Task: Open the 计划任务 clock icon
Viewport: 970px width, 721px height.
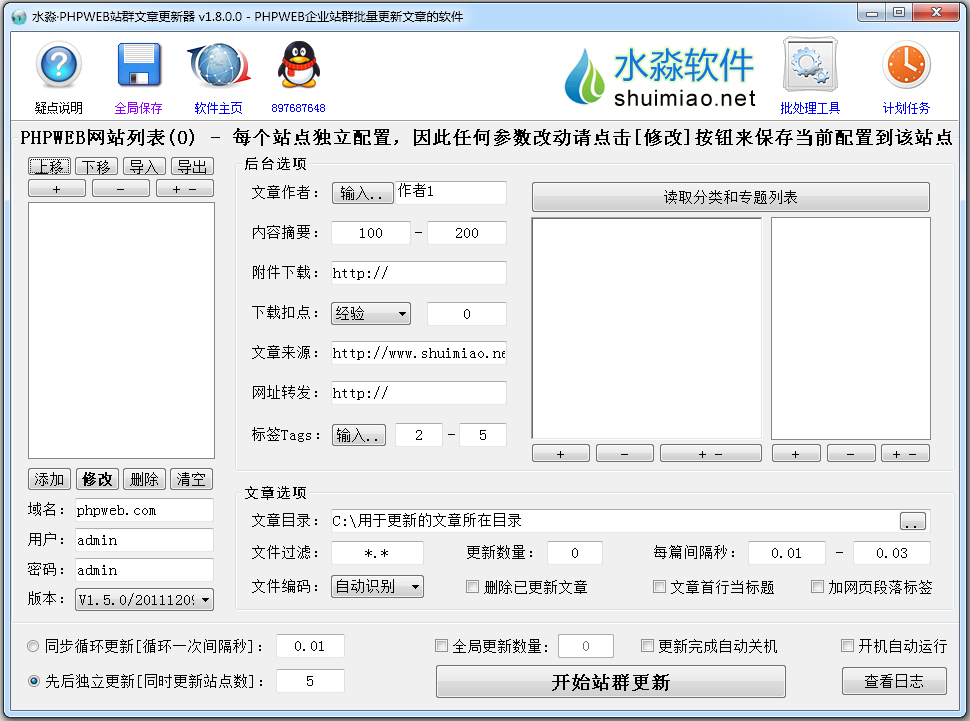Action: coord(905,64)
